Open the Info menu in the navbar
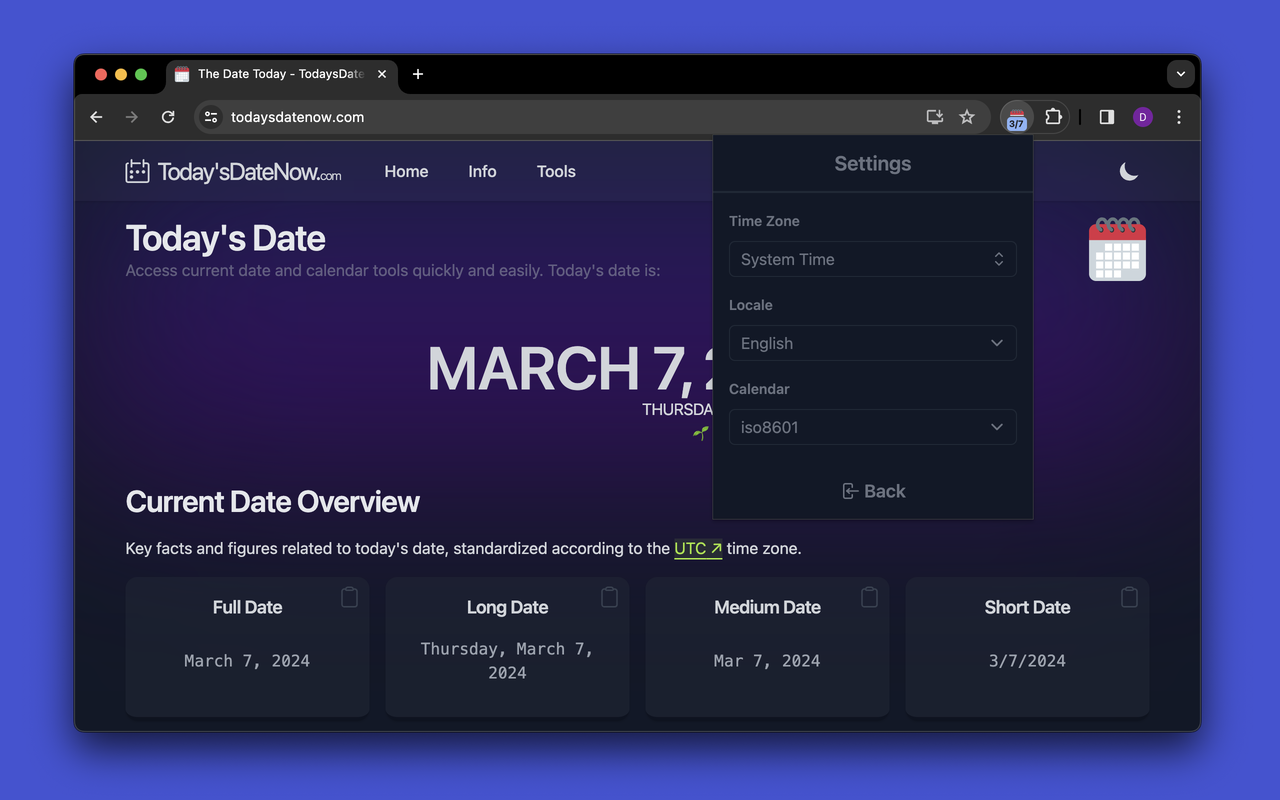 click(482, 172)
